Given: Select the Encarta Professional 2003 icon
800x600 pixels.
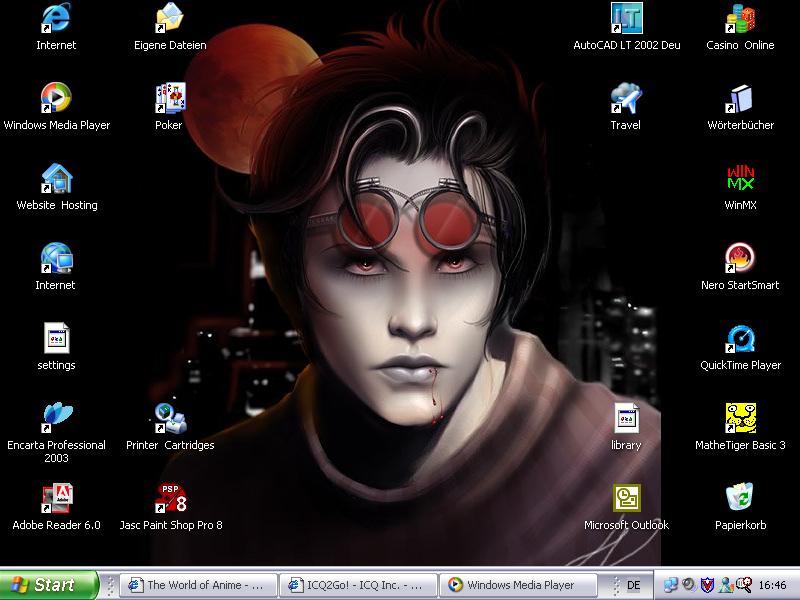Looking at the screenshot, I should [56, 417].
